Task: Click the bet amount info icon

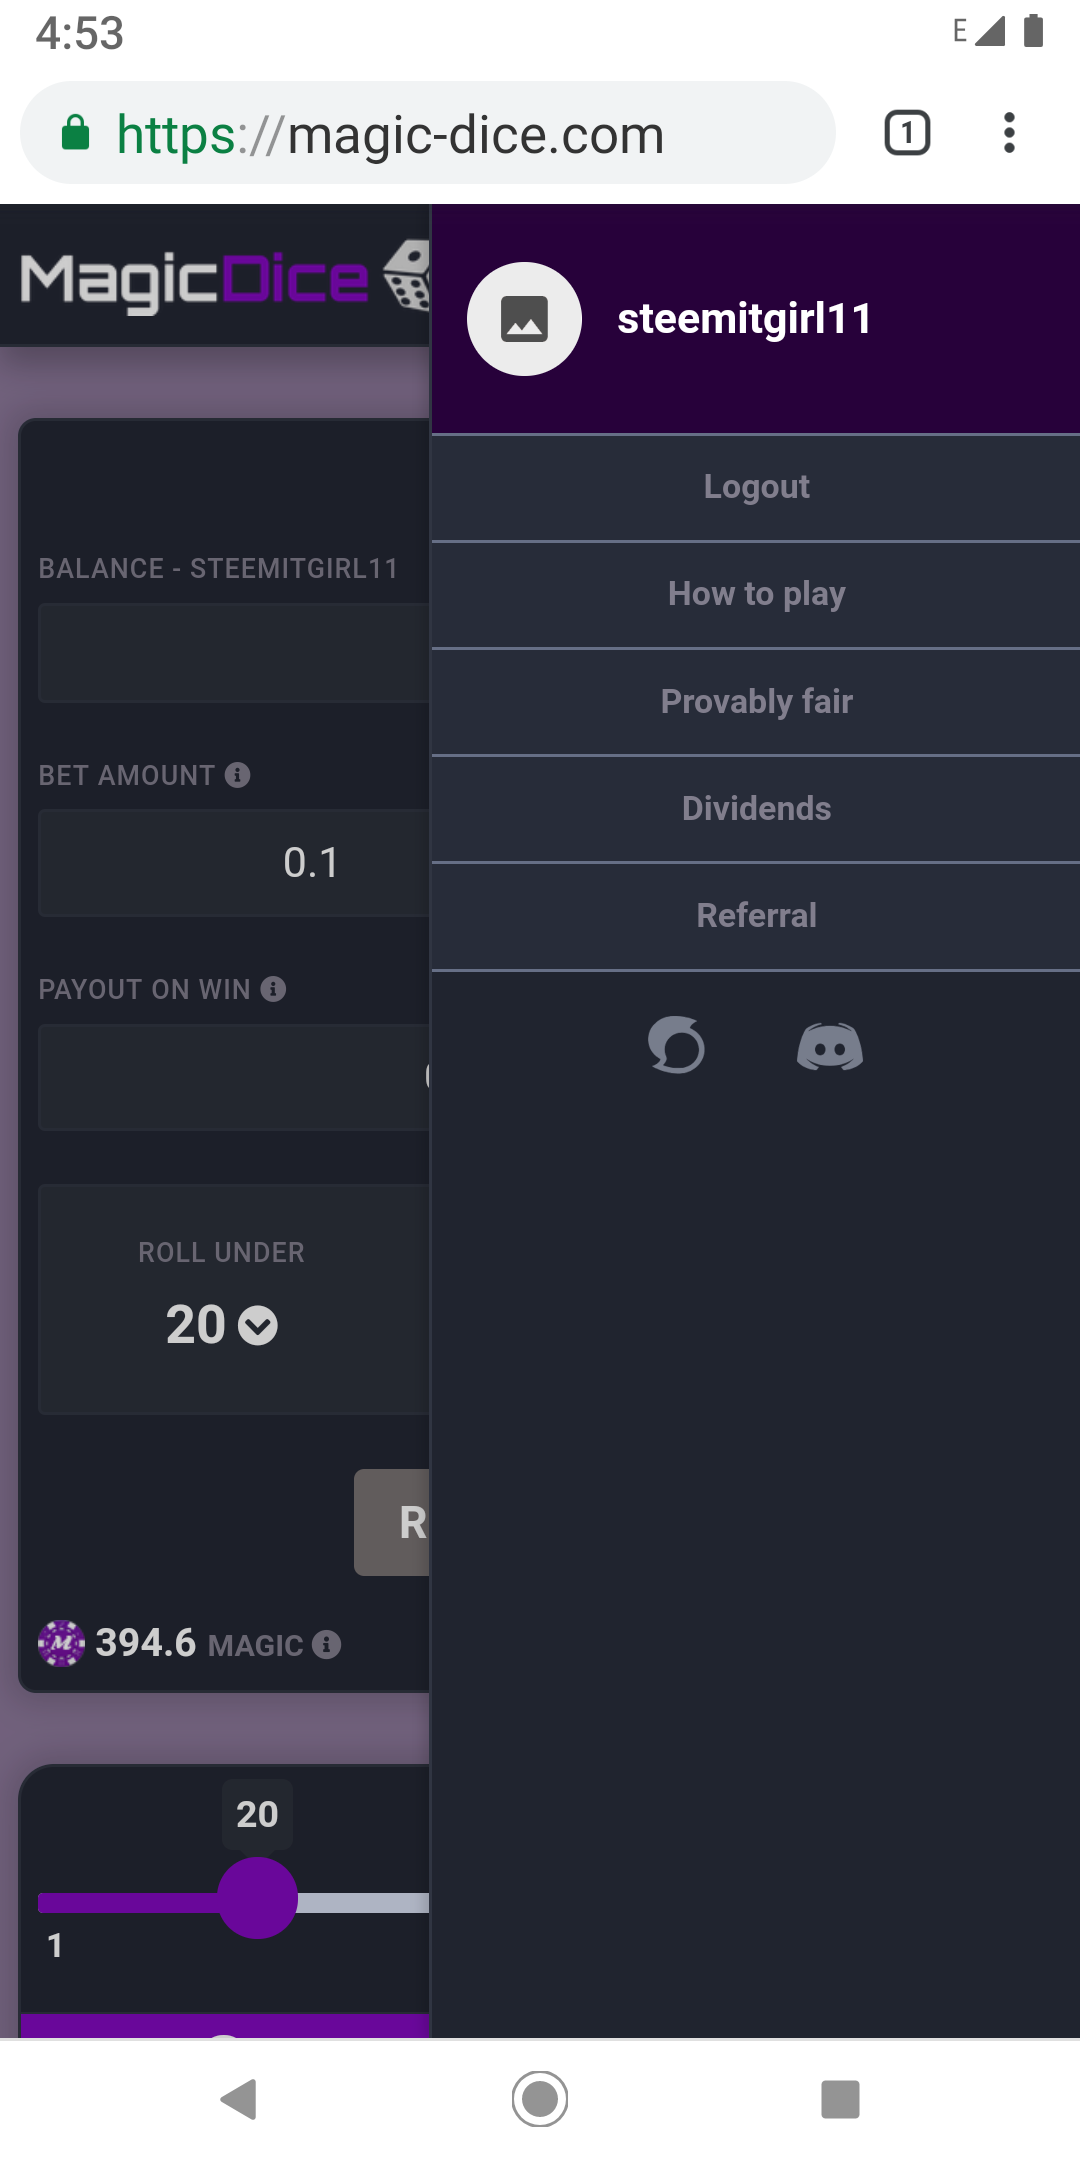Action: pos(238,775)
